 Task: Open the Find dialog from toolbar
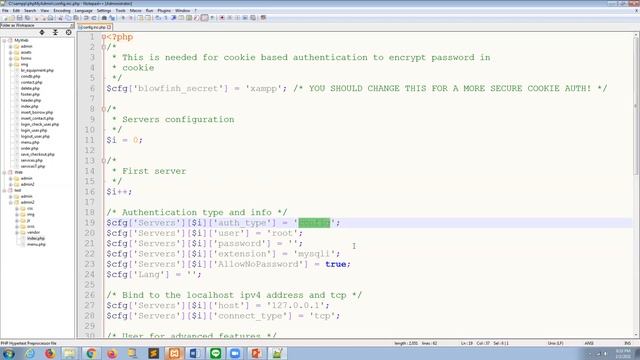click(x=104, y=18)
